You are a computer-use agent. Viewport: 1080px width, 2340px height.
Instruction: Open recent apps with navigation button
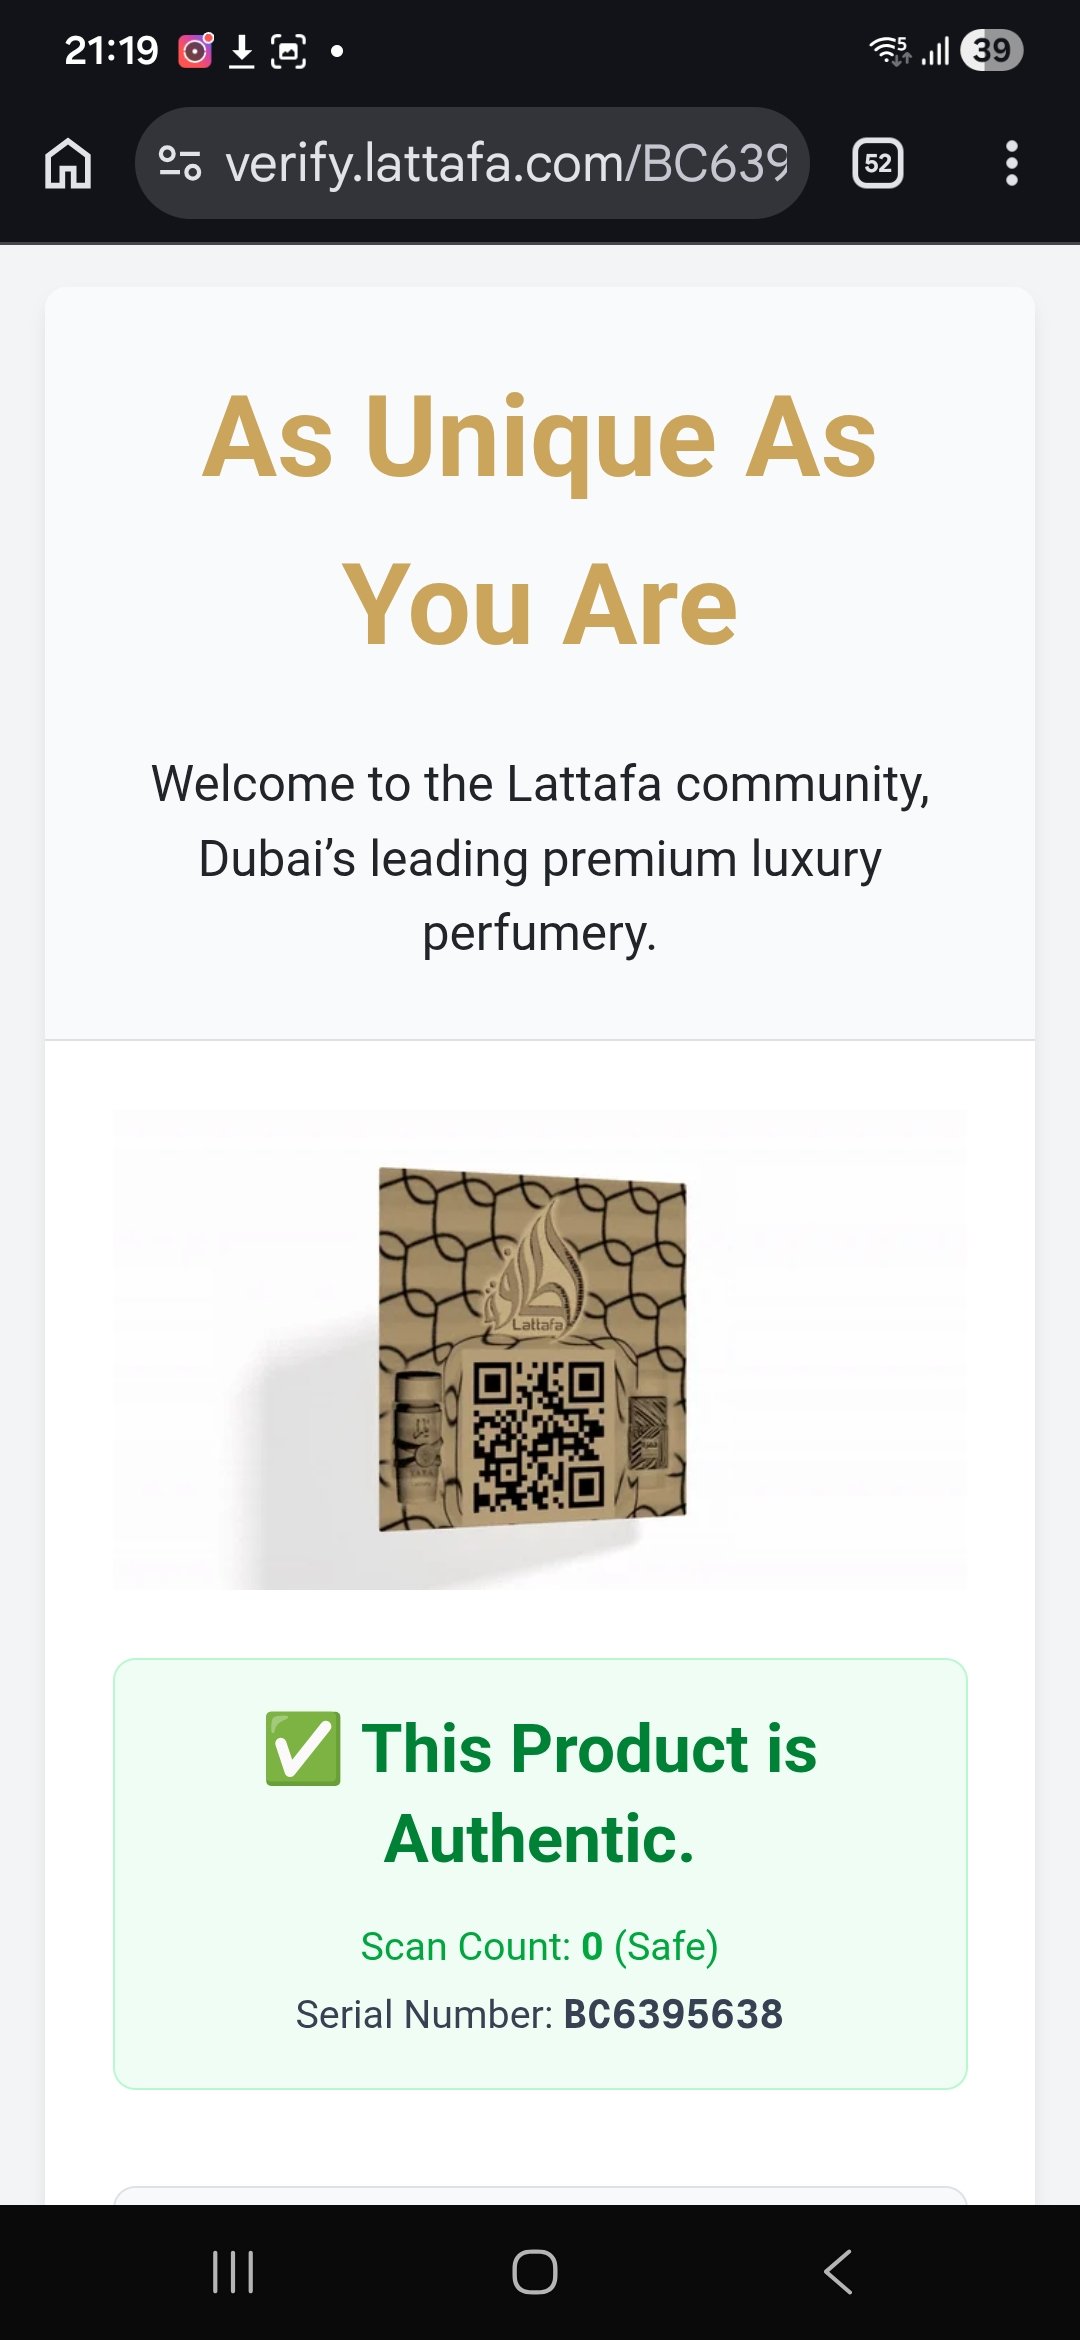[233, 2272]
